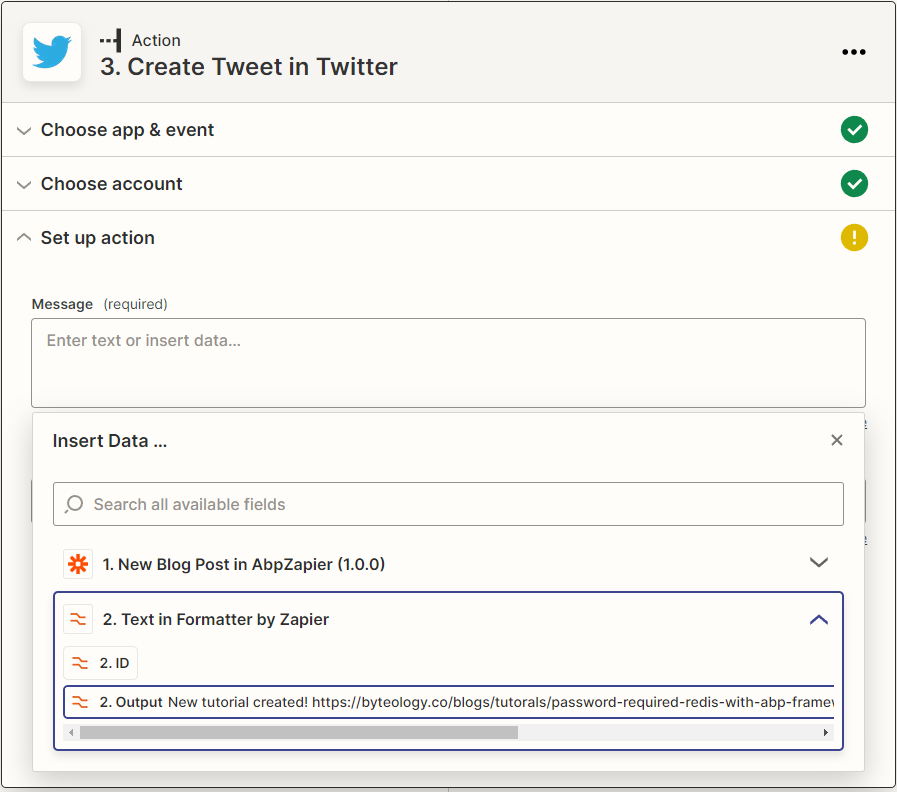Screen dimensions: 897x792
Task: Click the Formatter by Zapier step icon
Action: click(78, 619)
